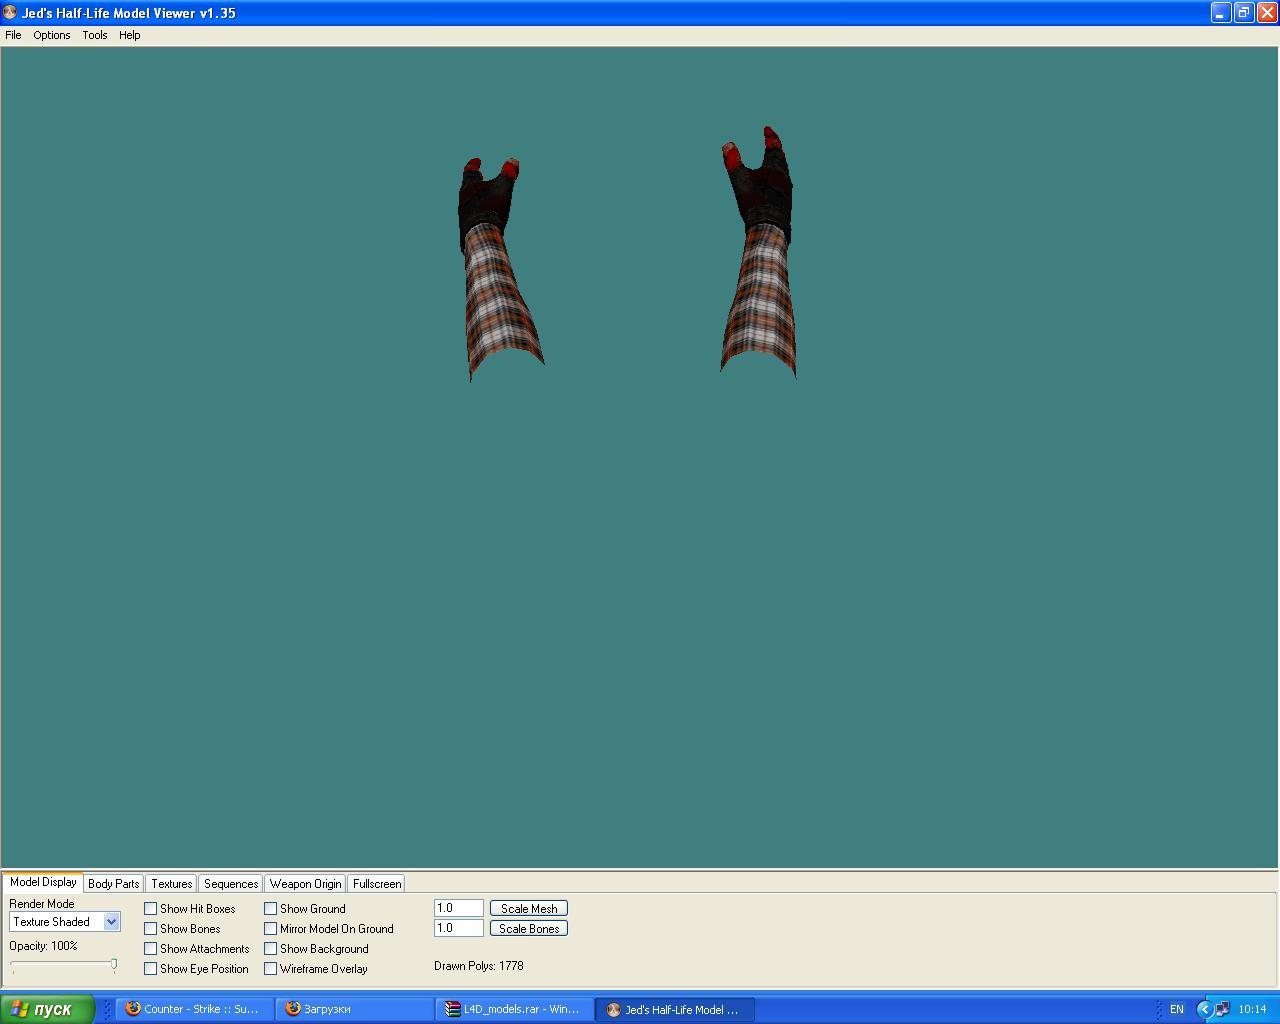
Task: Click the Opacity slider handle
Action: pyautogui.click(x=114, y=965)
